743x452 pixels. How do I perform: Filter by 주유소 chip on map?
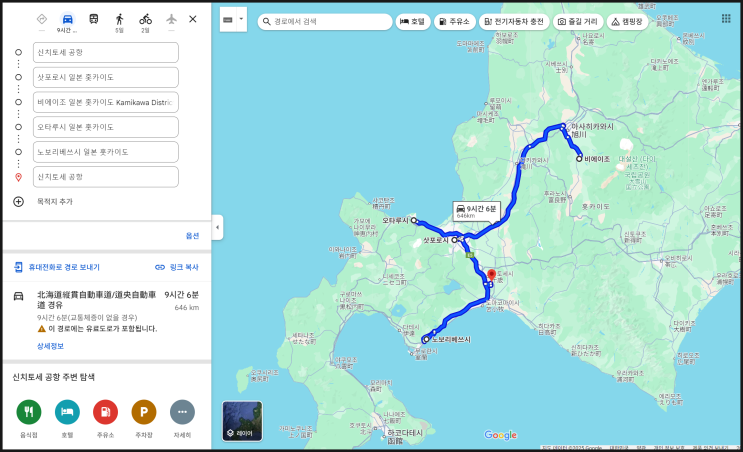pyautogui.click(x=454, y=21)
